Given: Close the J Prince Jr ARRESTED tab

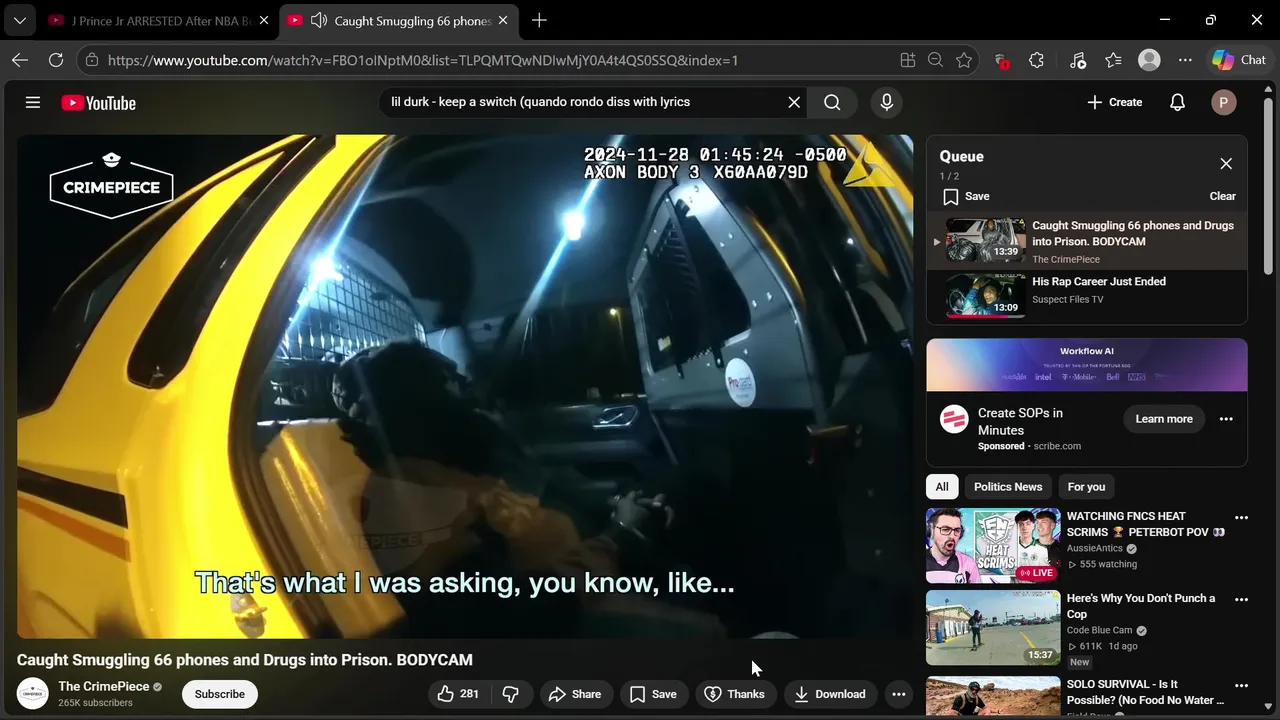Looking at the screenshot, I should [x=264, y=20].
